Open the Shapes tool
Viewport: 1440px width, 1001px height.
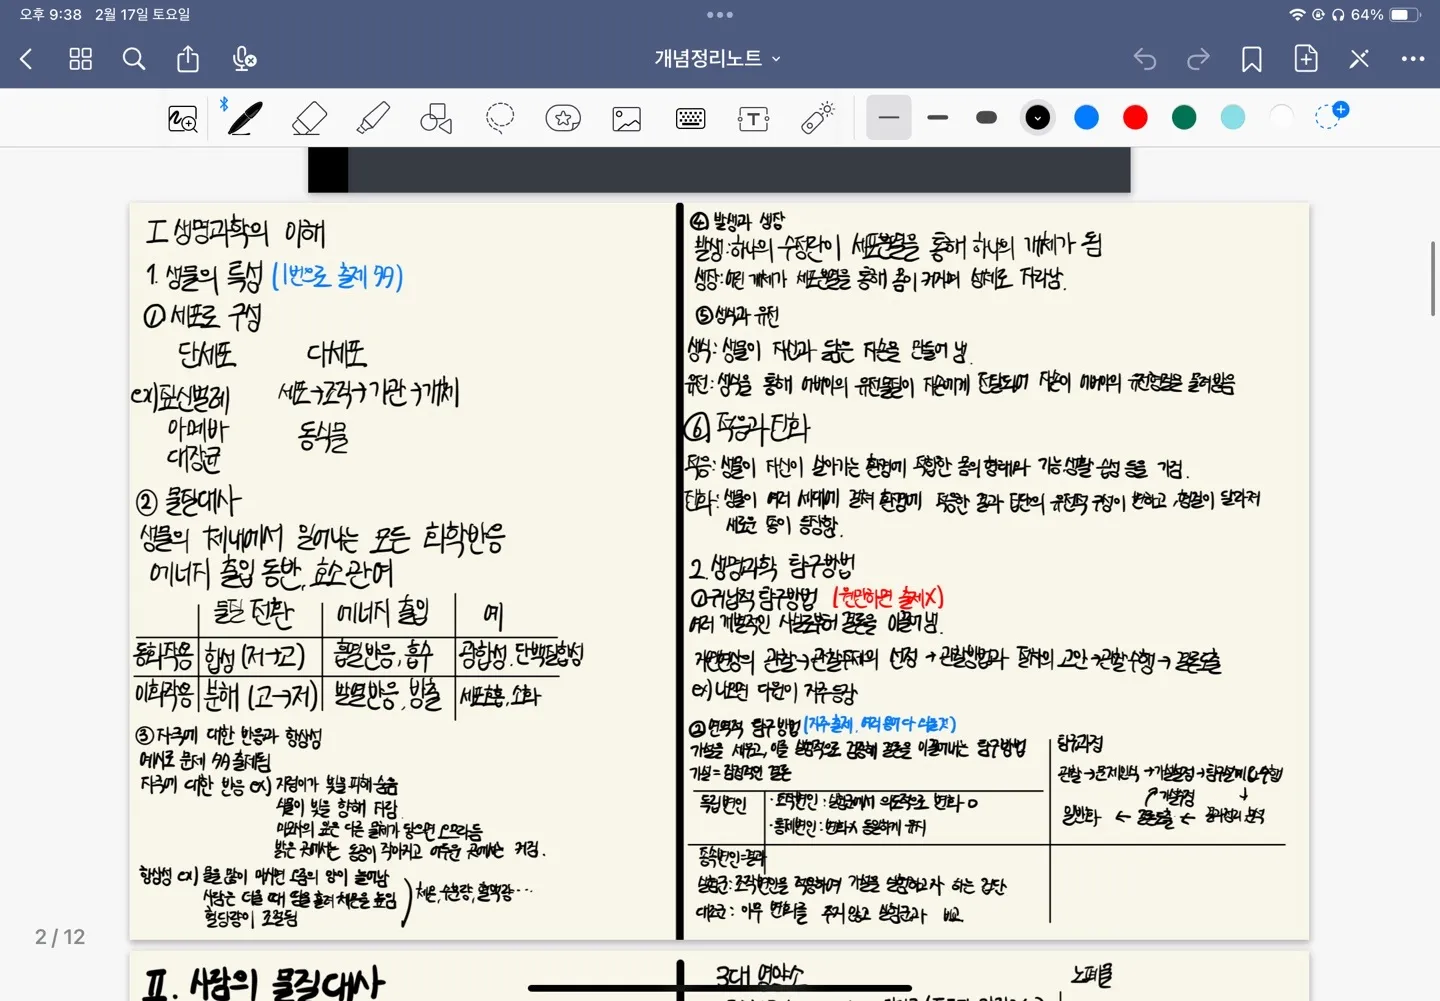pos(437,117)
